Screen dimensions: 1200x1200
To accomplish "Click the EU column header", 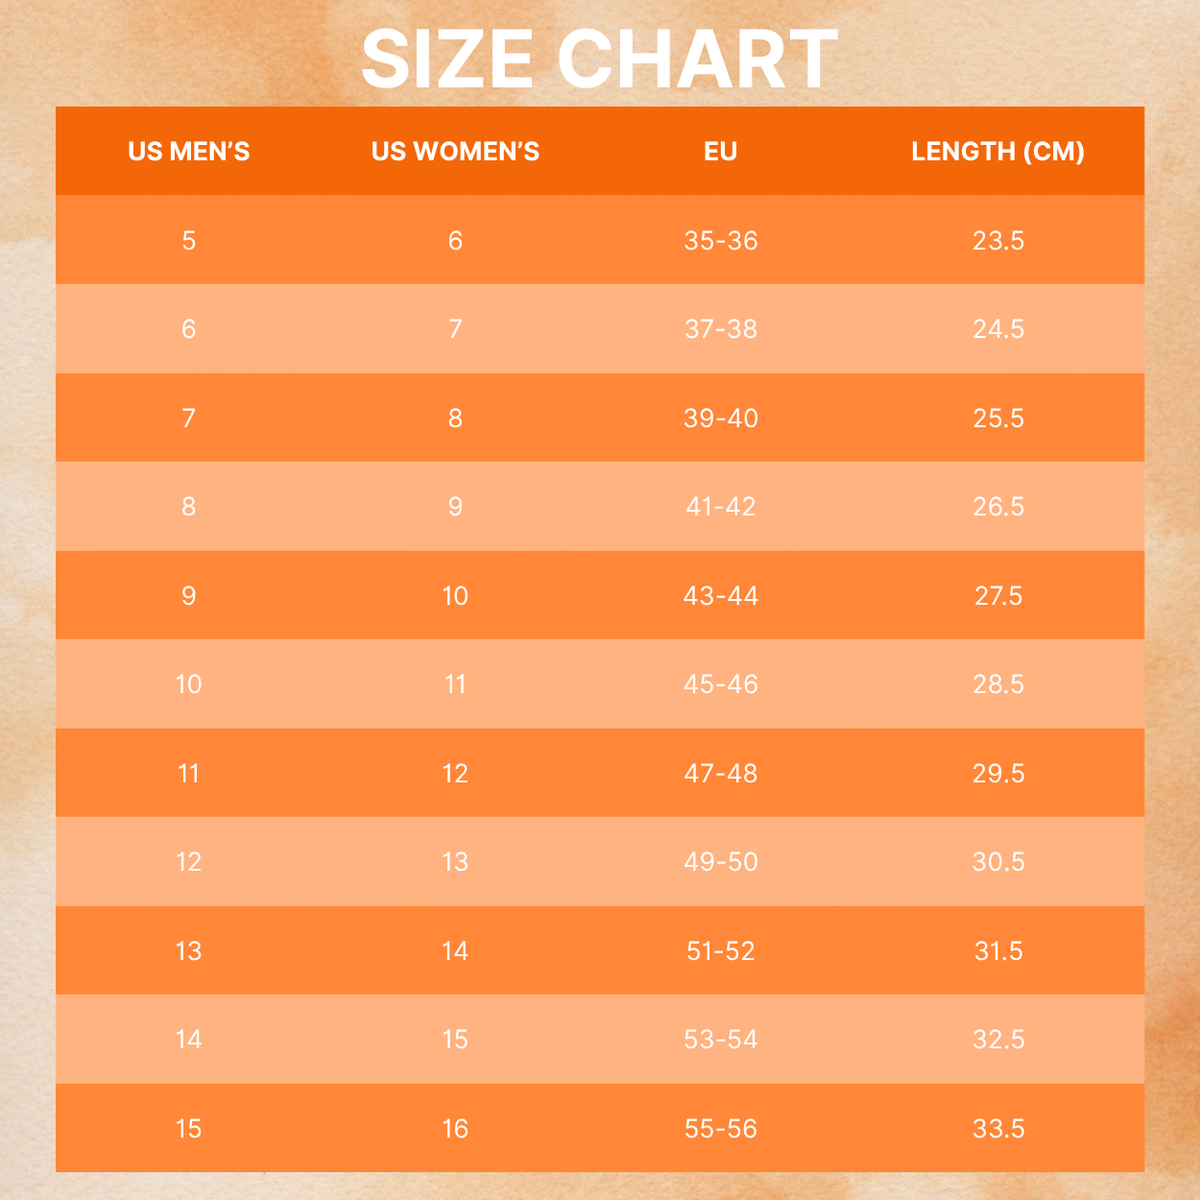I will pyautogui.click(x=720, y=152).
